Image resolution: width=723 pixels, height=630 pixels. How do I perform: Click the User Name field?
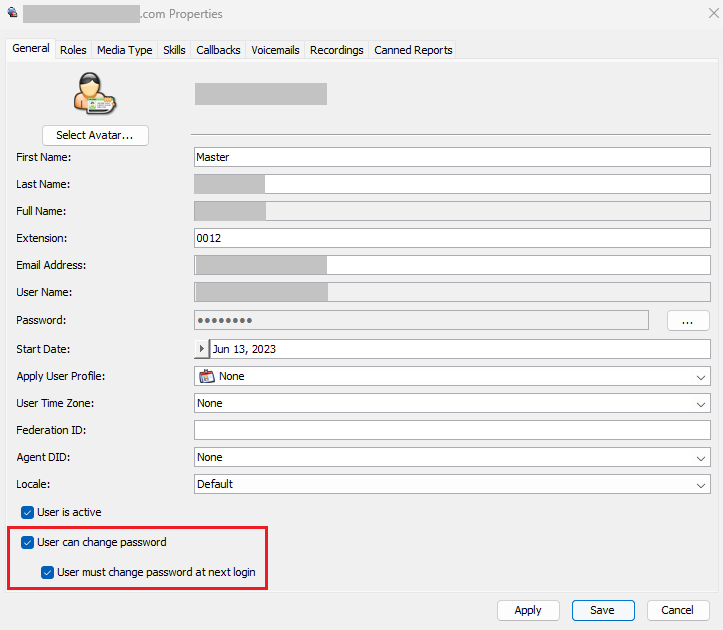pyautogui.click(x=452, y=292)
